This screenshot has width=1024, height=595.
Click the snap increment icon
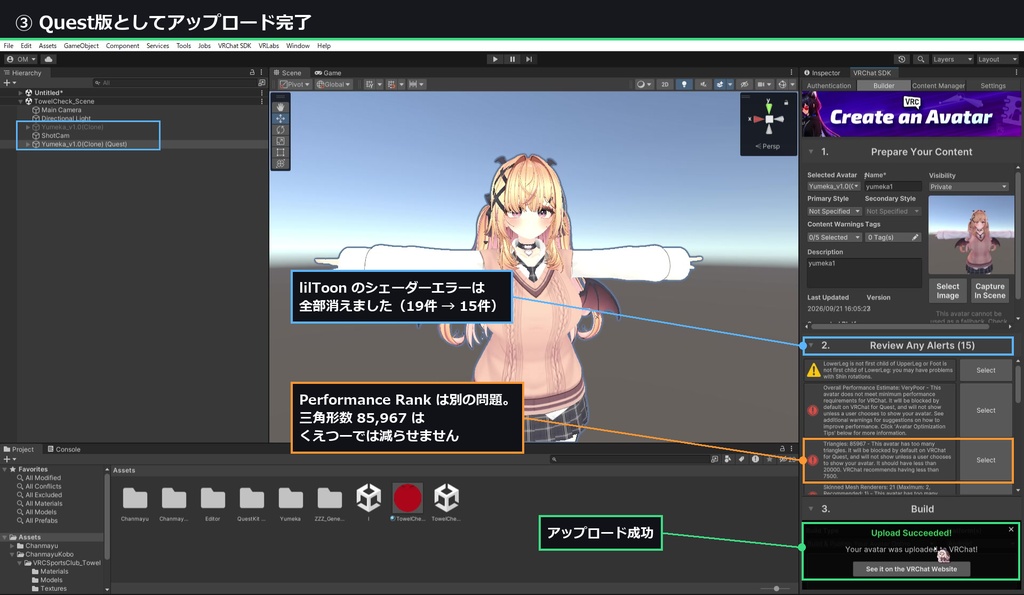pyautogui.click(x=415, y=84)
